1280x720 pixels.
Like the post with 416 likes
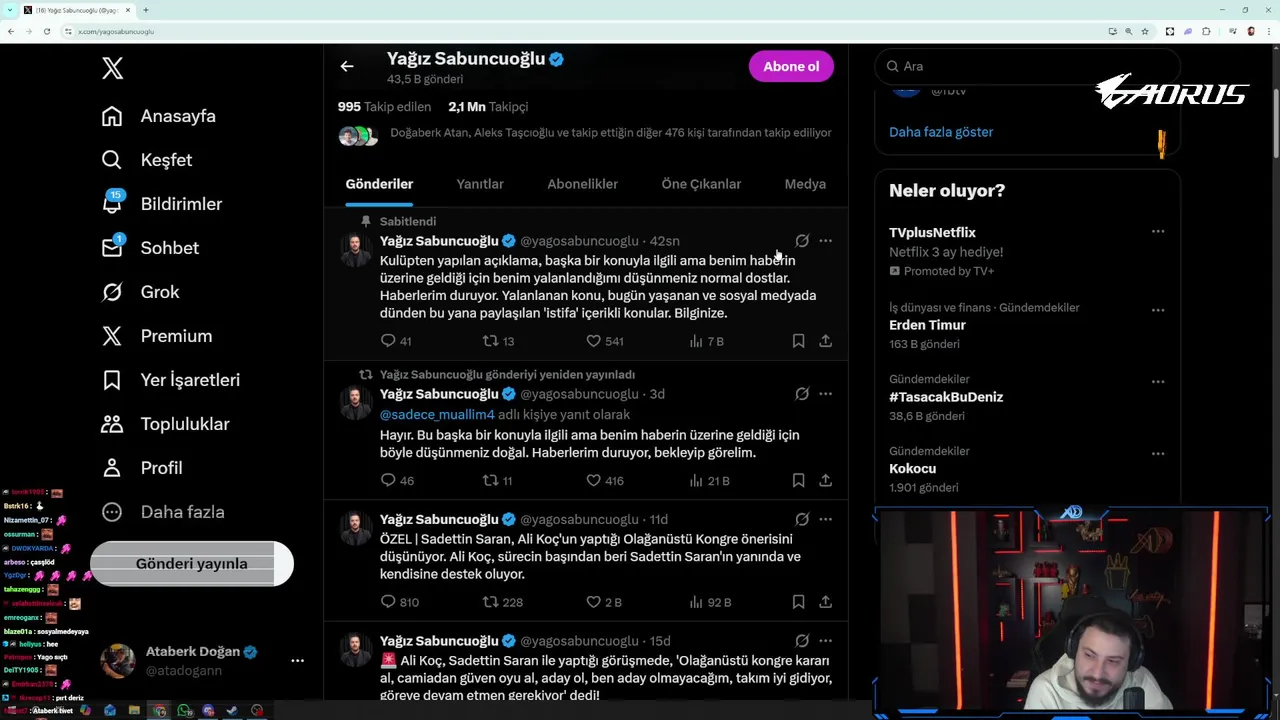coord(593,480)
